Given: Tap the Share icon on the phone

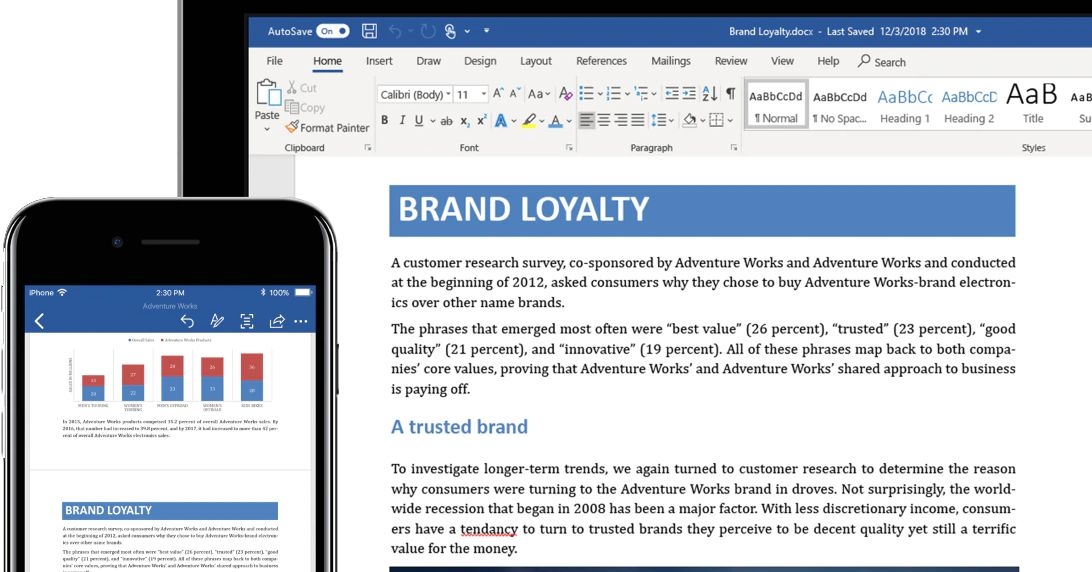Looking at the screenshot, I should [277, 321].
